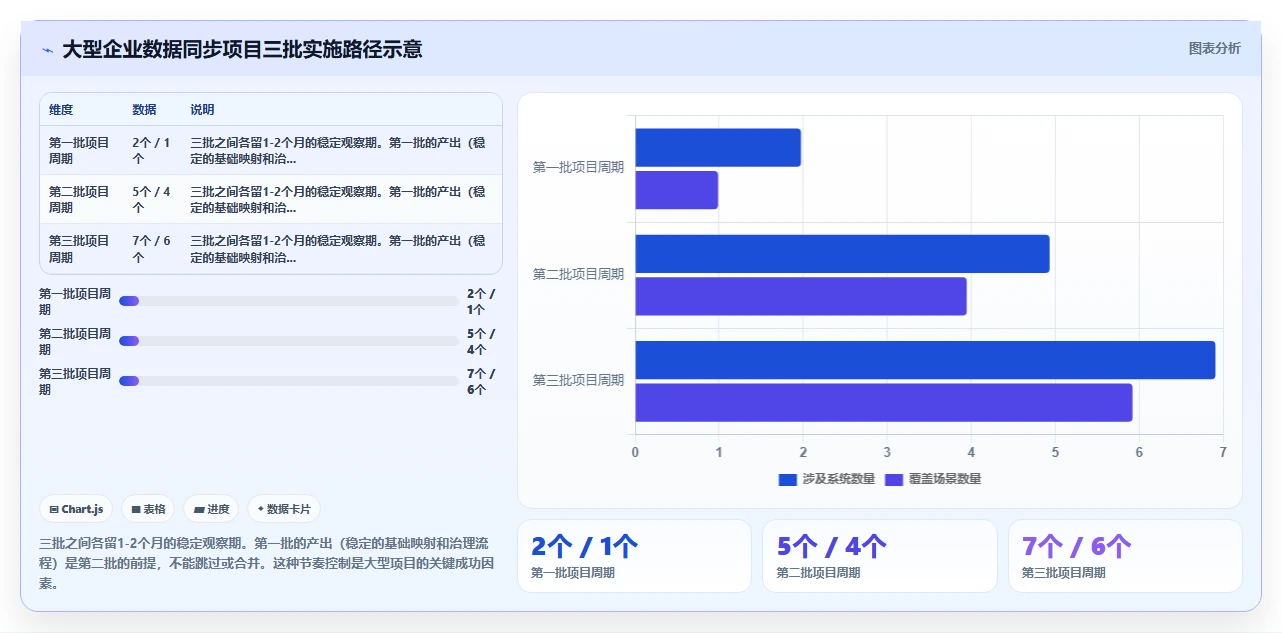Click the purple 覆盖场景数量 bar for 第三批项目周期
Viewport: 1282px width, 633px height.
[884, 402]
